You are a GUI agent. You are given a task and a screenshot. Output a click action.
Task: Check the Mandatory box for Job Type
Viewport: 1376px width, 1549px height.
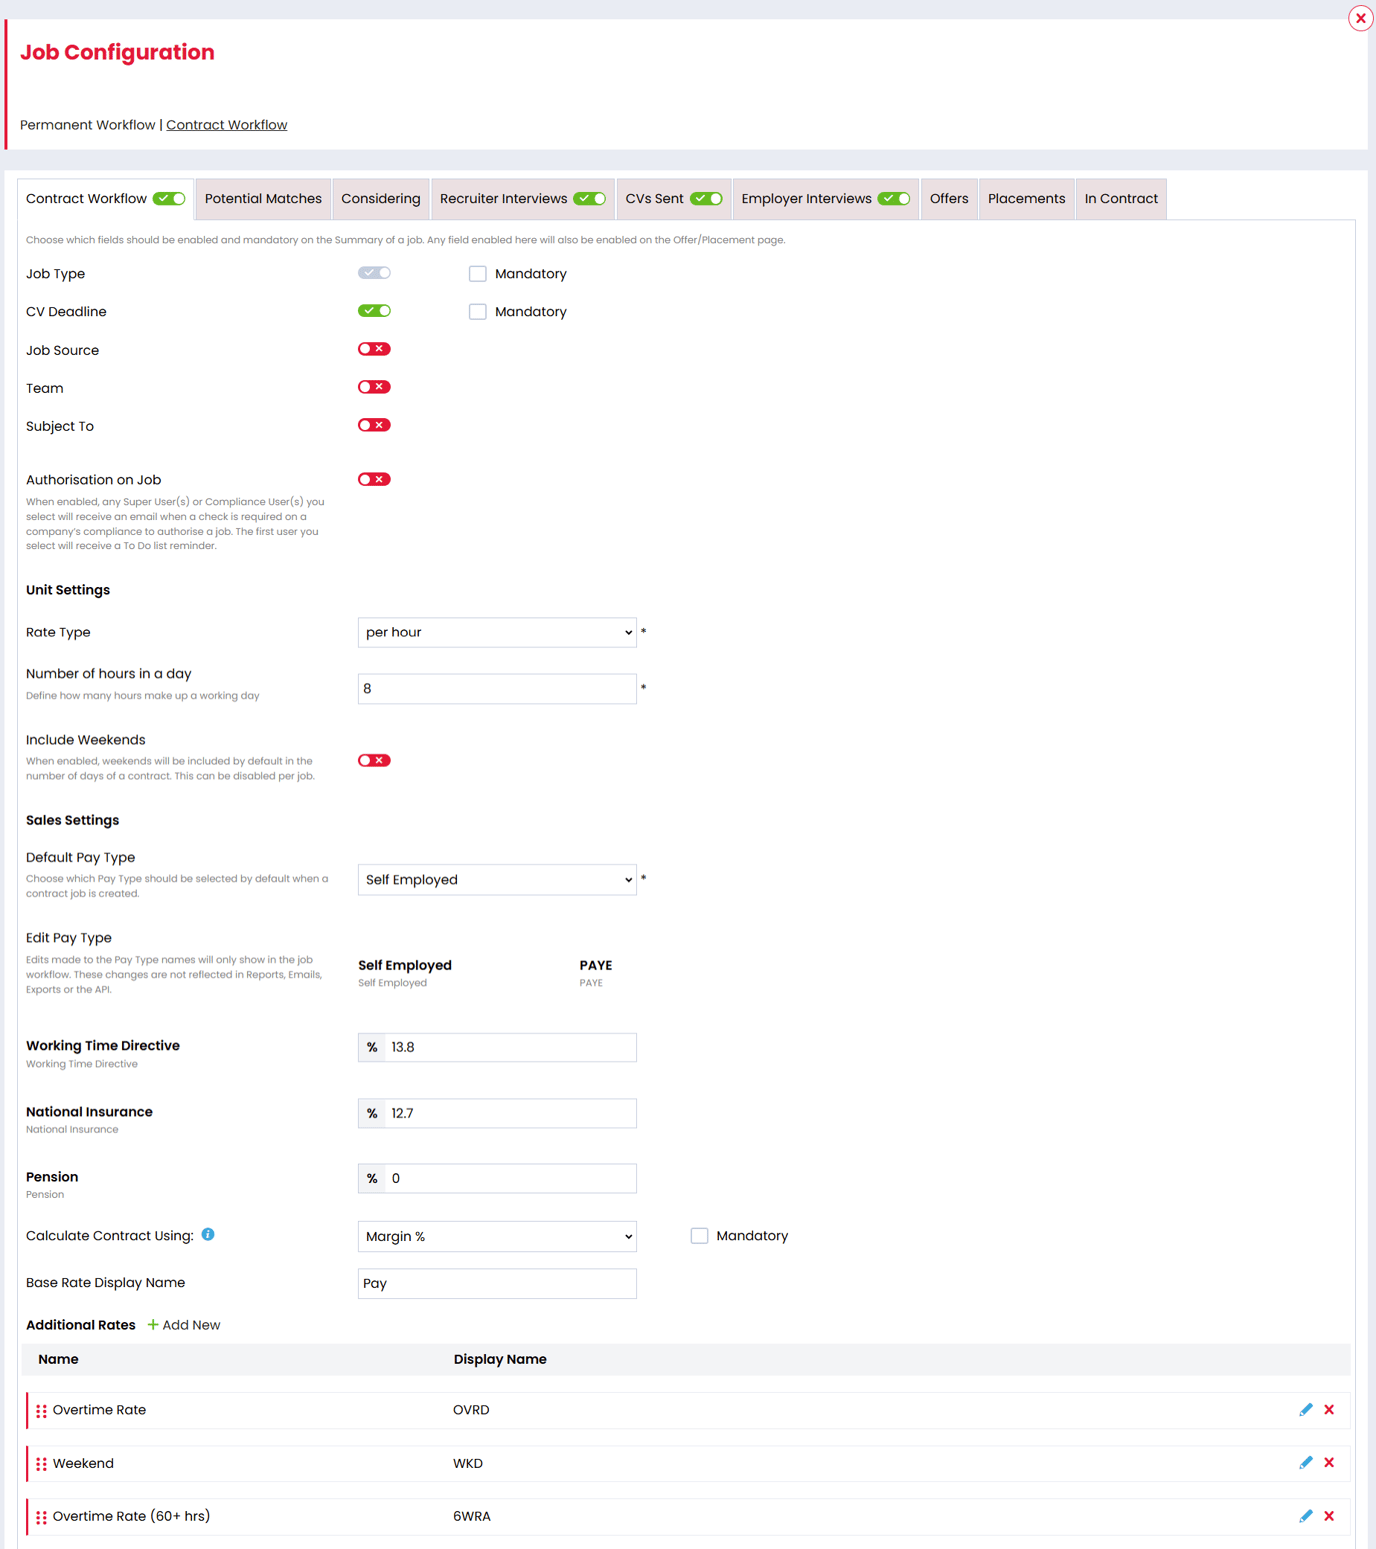(477, 273)
